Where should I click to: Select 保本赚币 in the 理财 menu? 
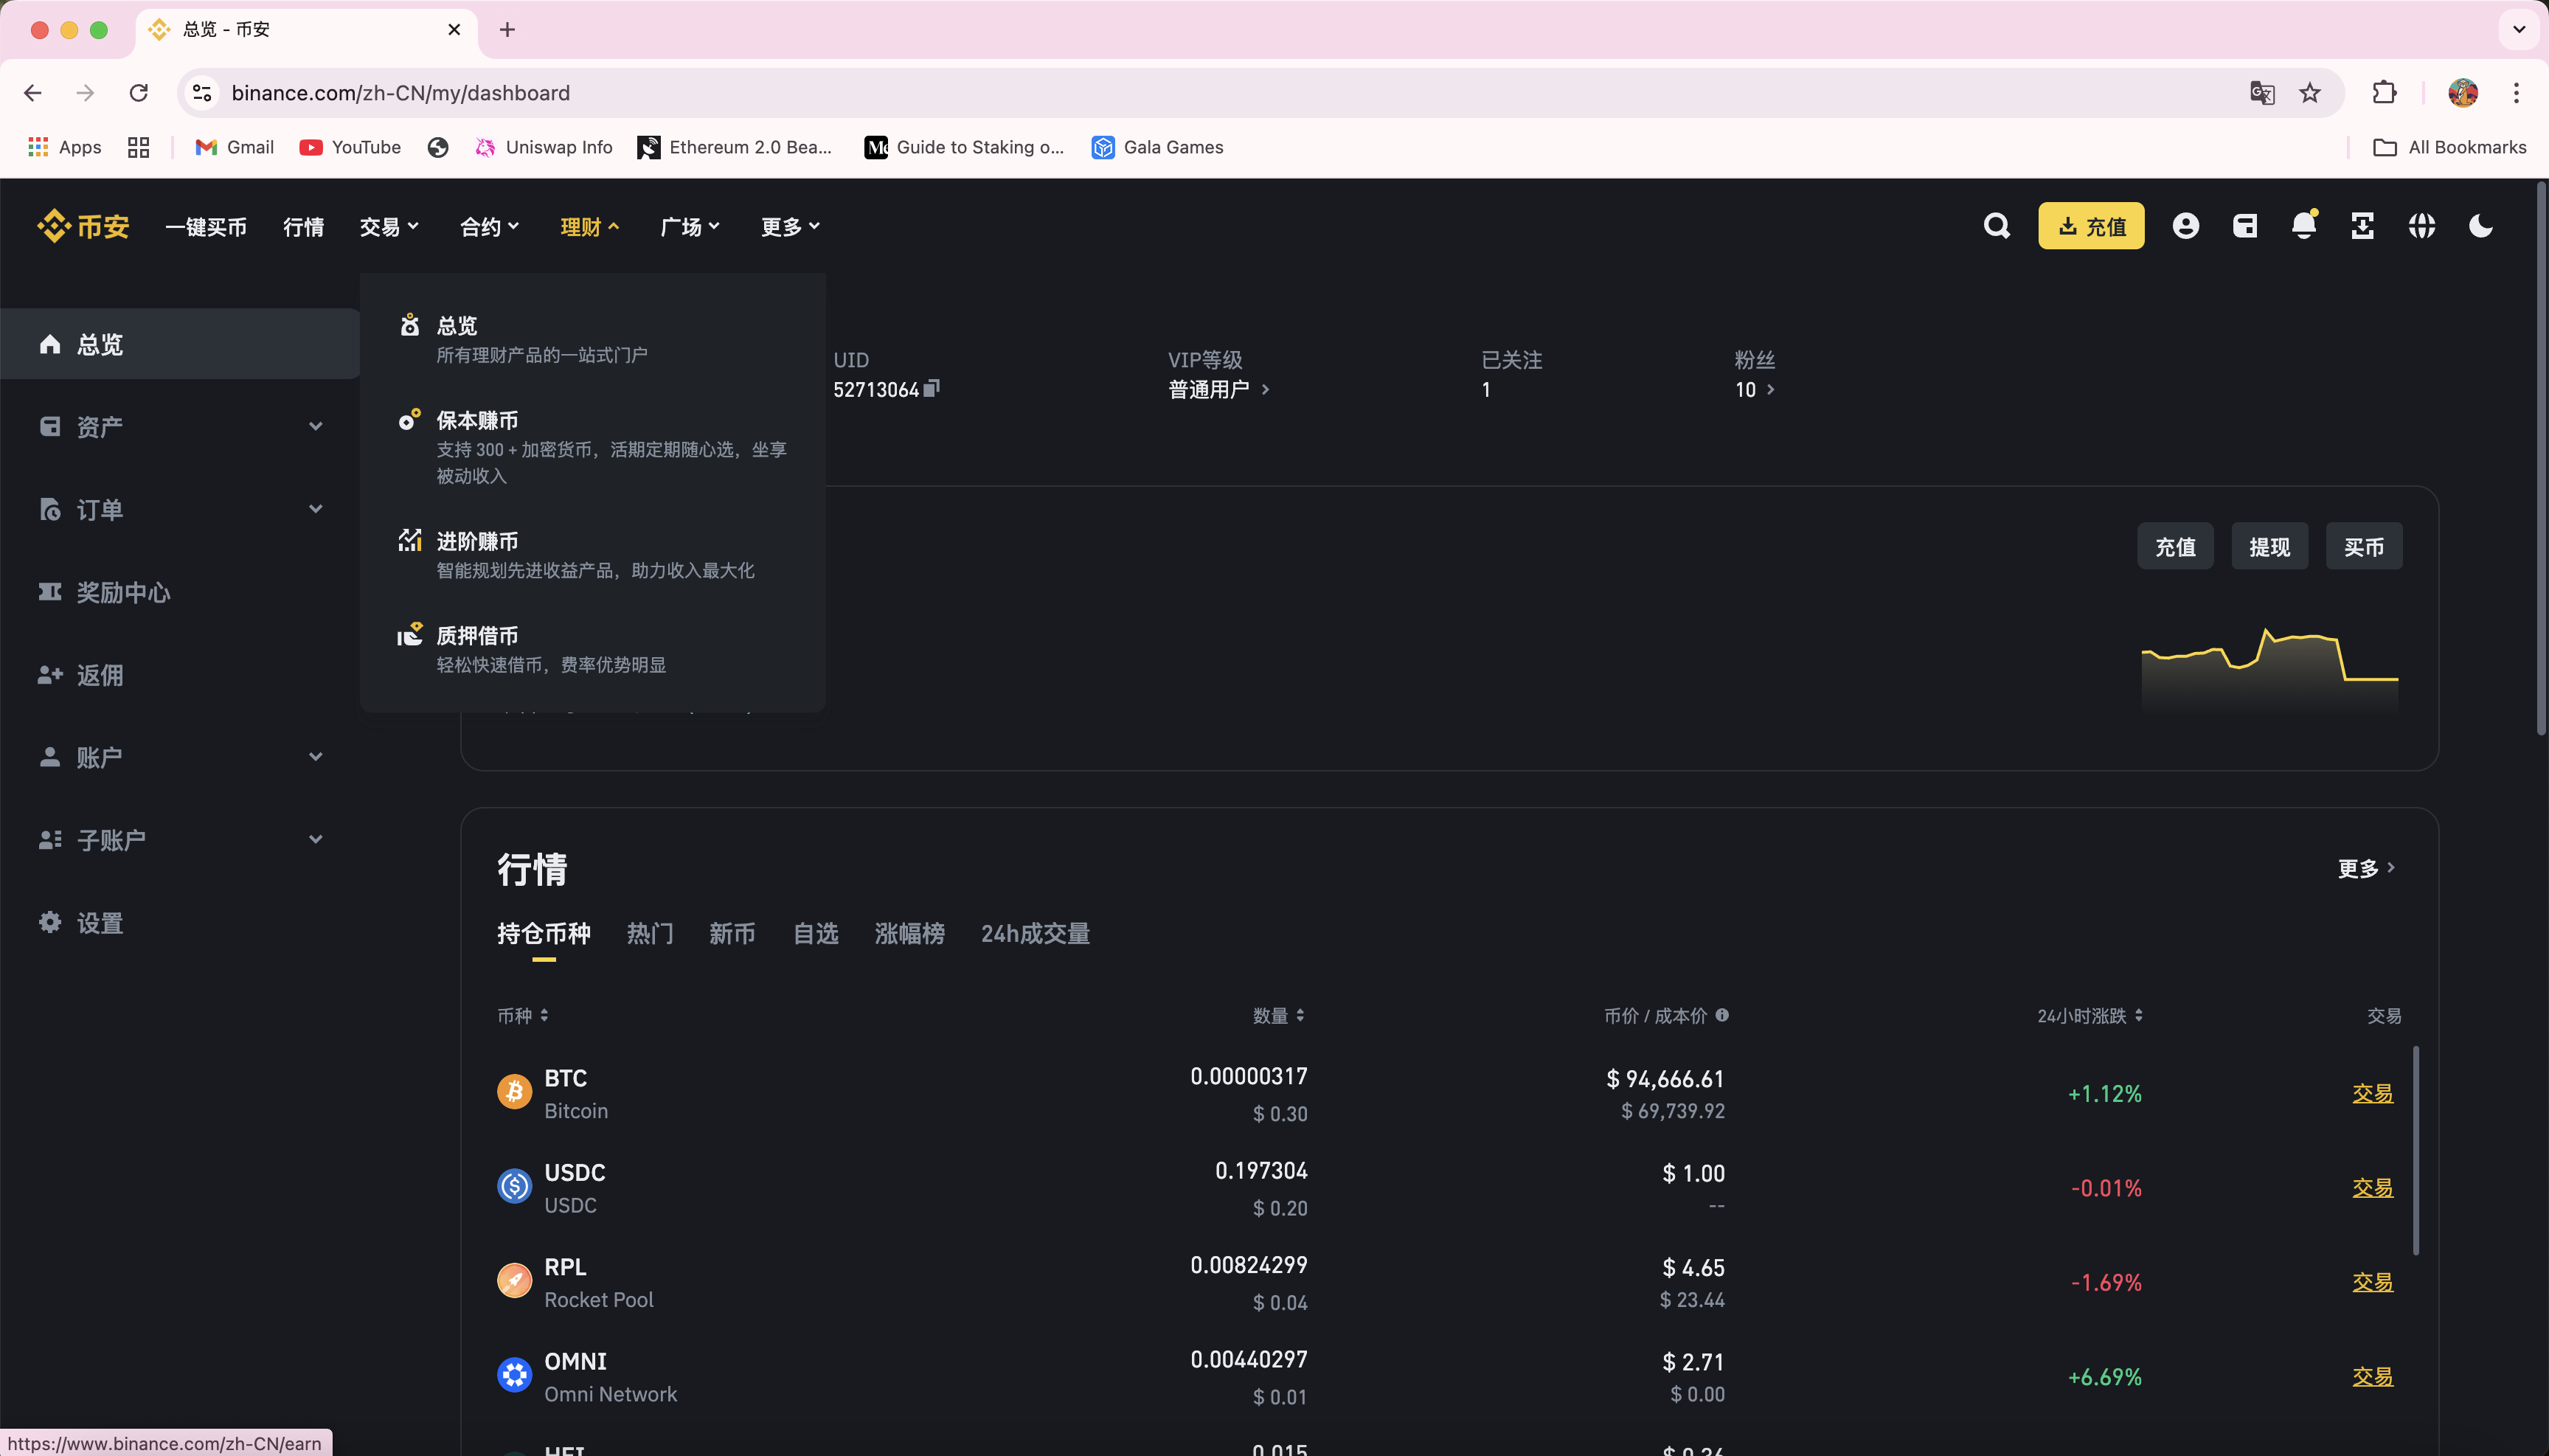tap(592, 447)
